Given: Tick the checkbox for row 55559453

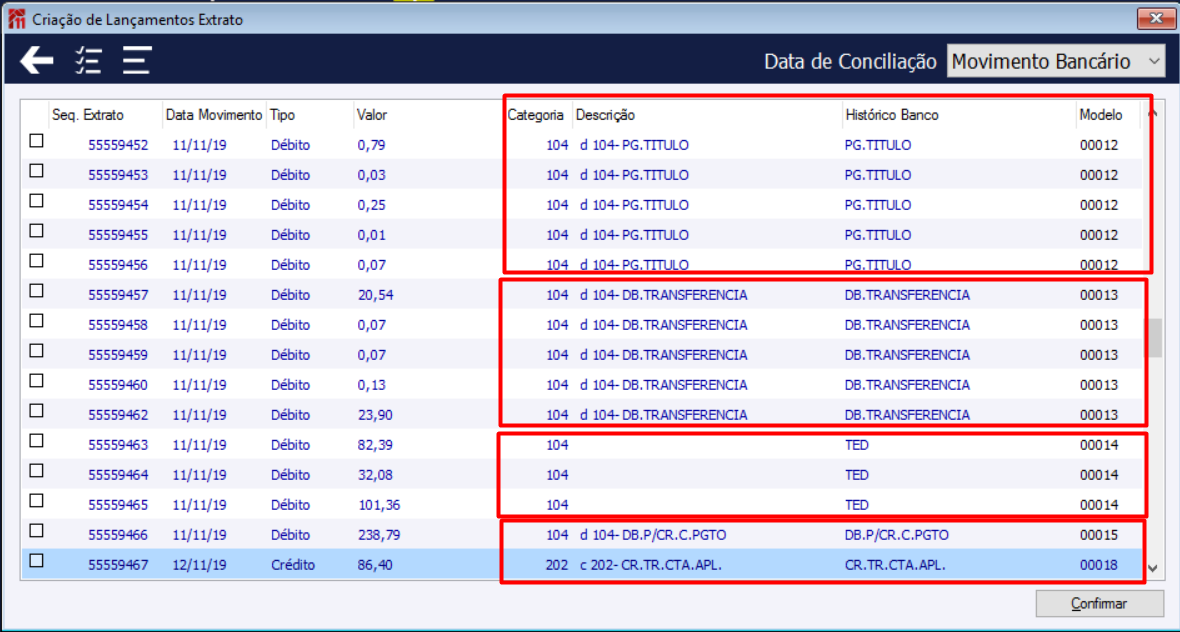Looking at the screenshot, I should (x=36, y=171).
